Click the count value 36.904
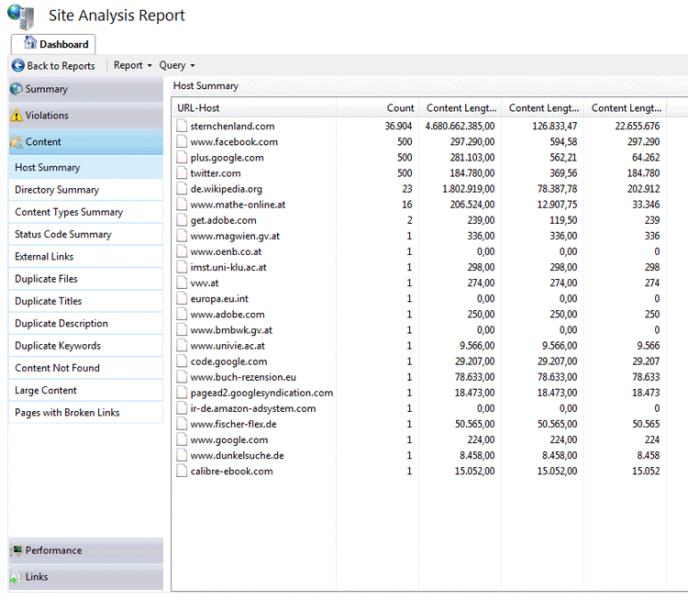This screenshot has height=600, width=688. 398,126
